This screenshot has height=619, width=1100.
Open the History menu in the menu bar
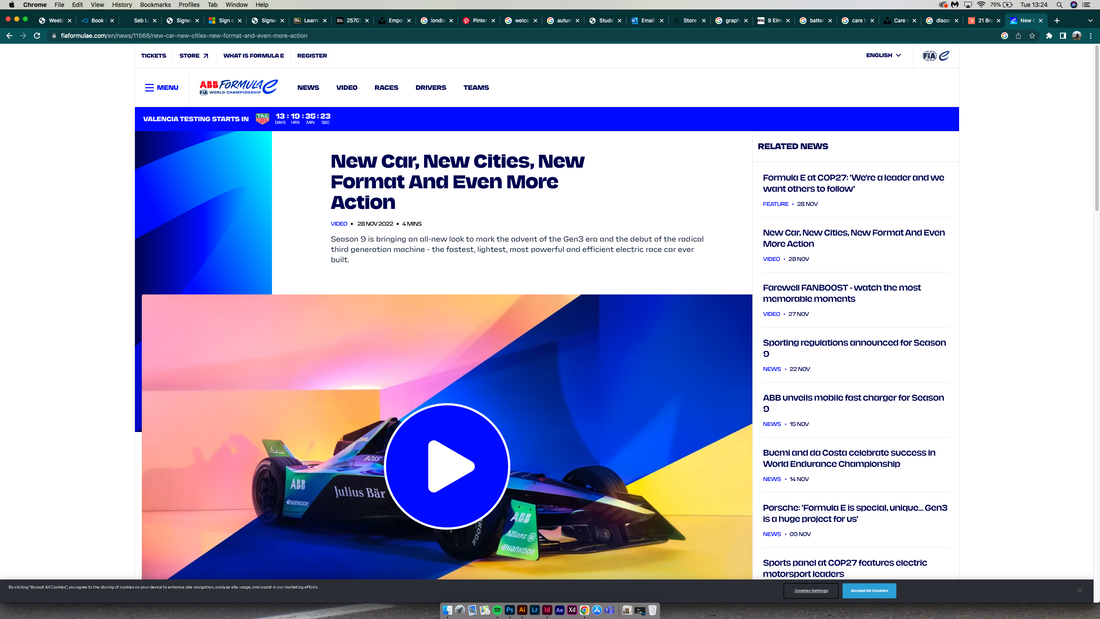122,5
